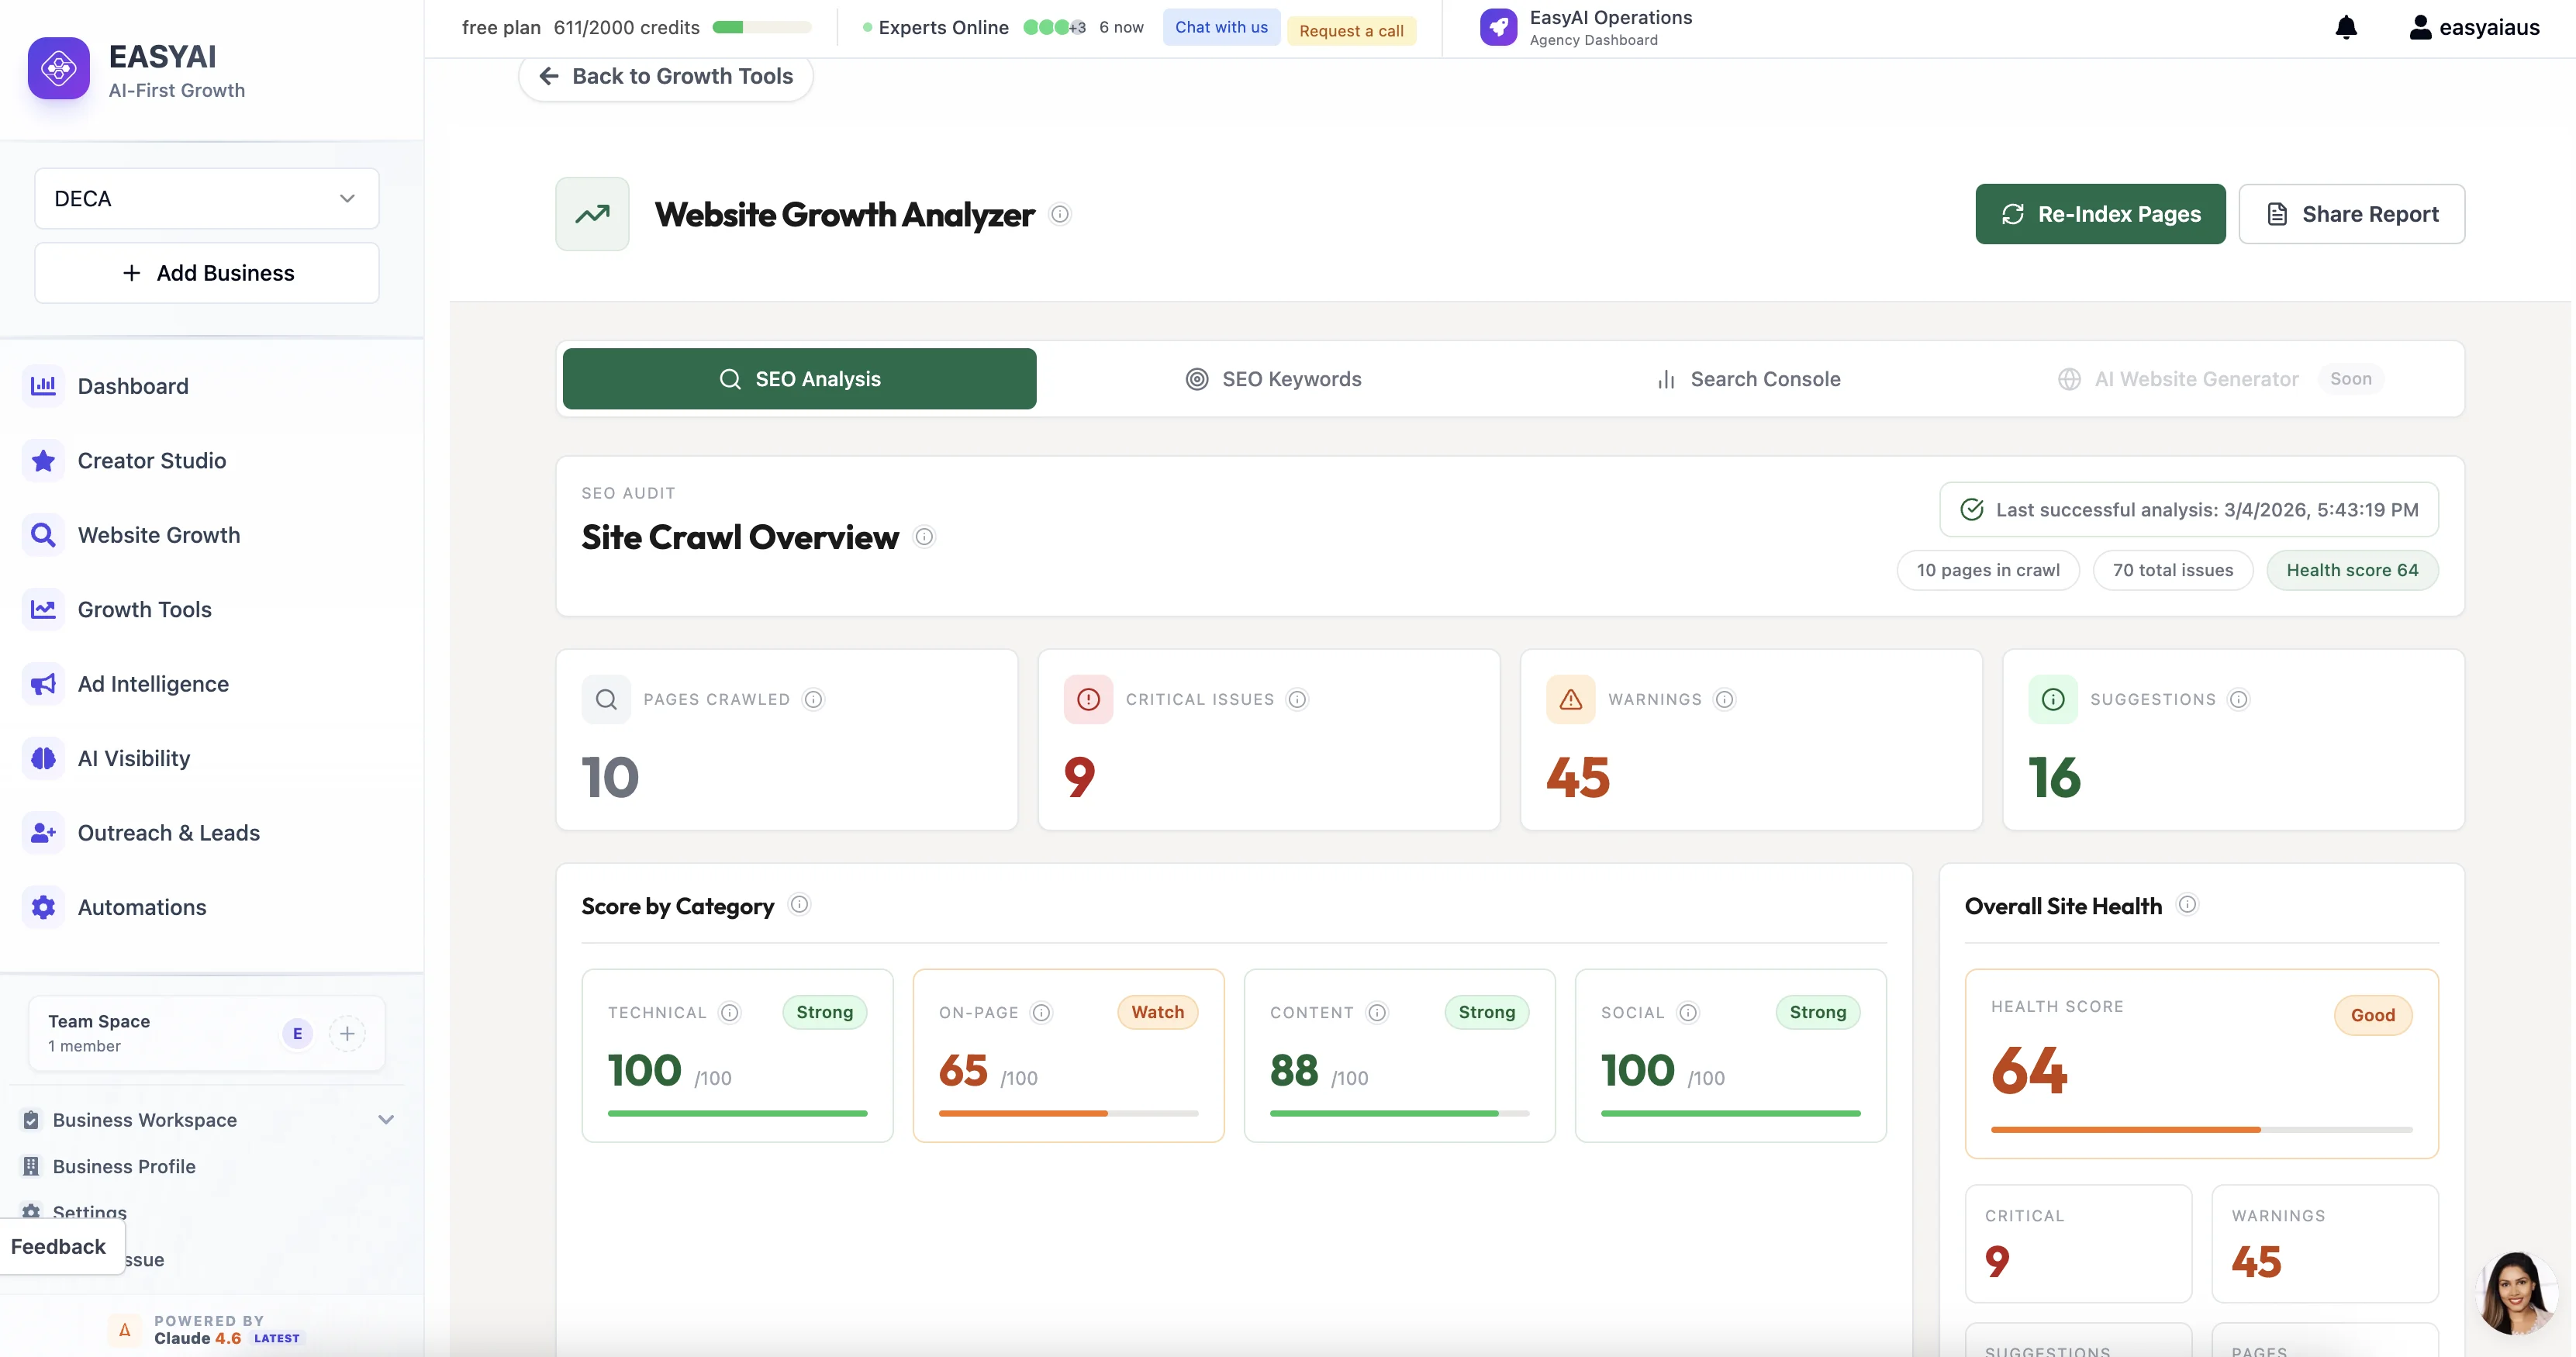Open the easyaiaus account menu
The image size is (2576, 1357).
tap(2474, 27)
